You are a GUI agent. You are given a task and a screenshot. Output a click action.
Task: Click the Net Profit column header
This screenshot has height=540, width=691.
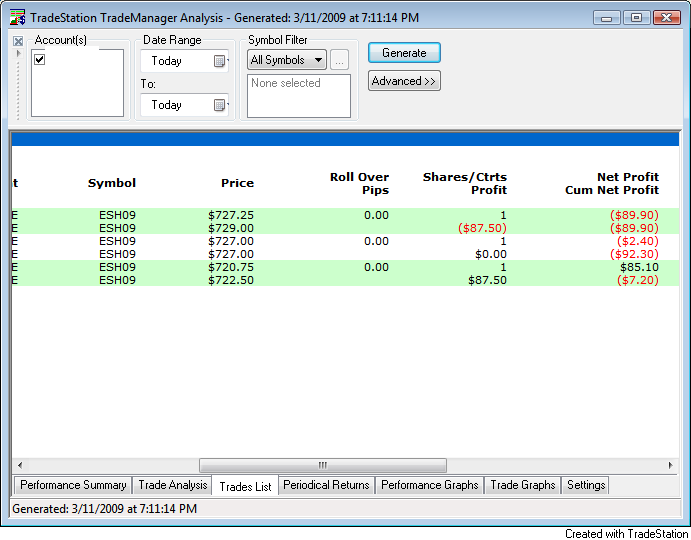pos(612,183)
